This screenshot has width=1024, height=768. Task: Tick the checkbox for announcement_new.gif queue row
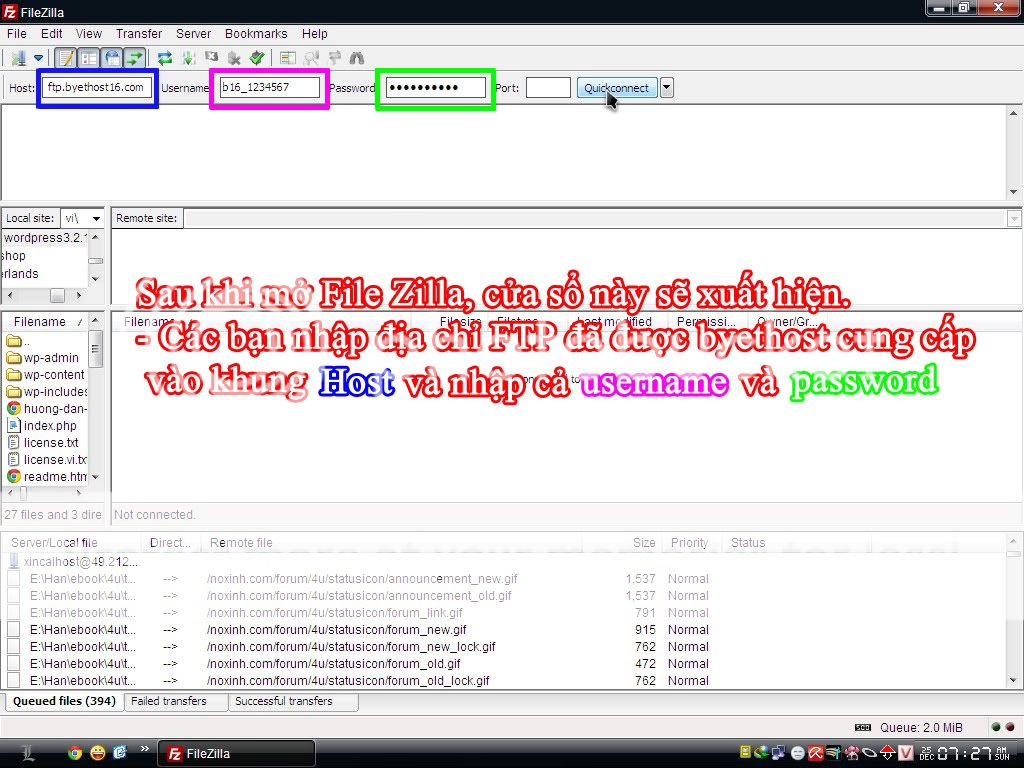(14, 579)
